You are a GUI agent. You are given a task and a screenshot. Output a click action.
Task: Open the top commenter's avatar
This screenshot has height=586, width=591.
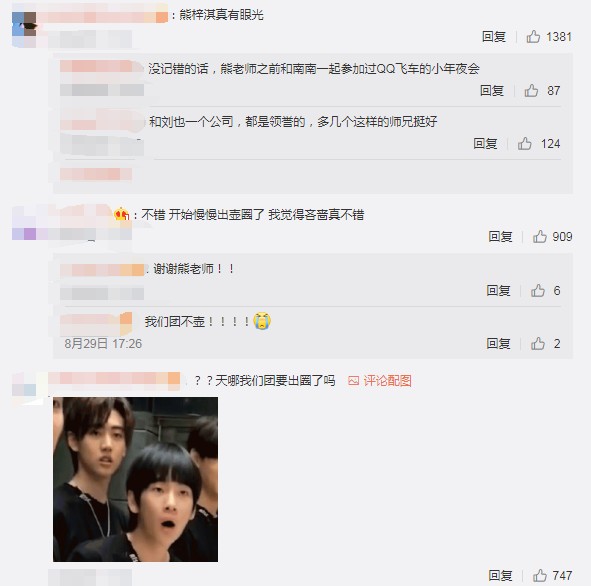tap(24, 24)
